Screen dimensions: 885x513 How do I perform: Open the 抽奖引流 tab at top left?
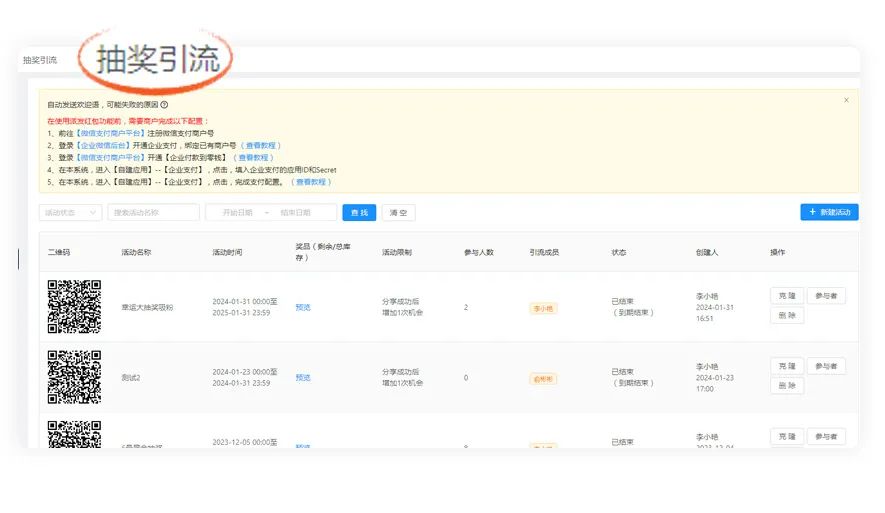tap(40, 60)
